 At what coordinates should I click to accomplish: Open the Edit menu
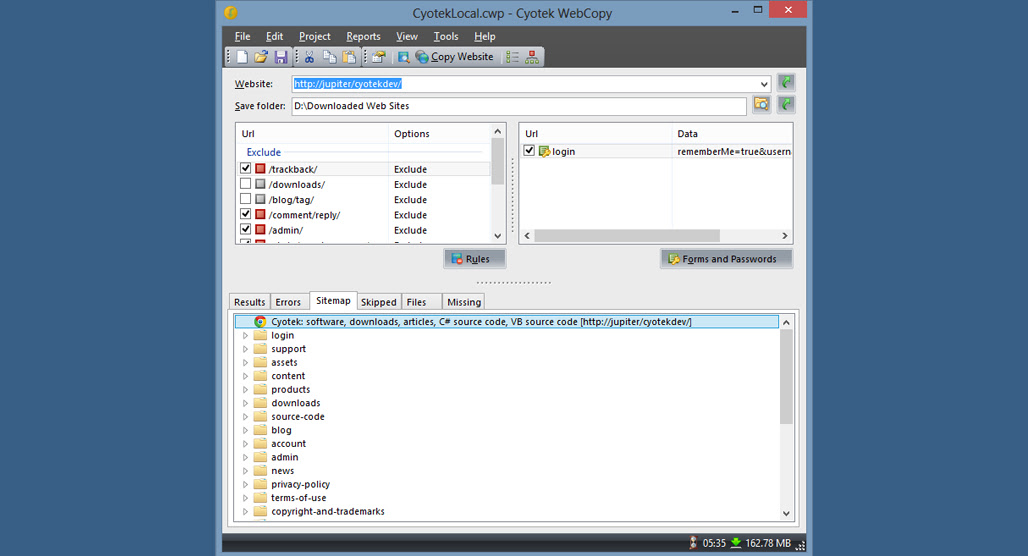coord(275,37)
